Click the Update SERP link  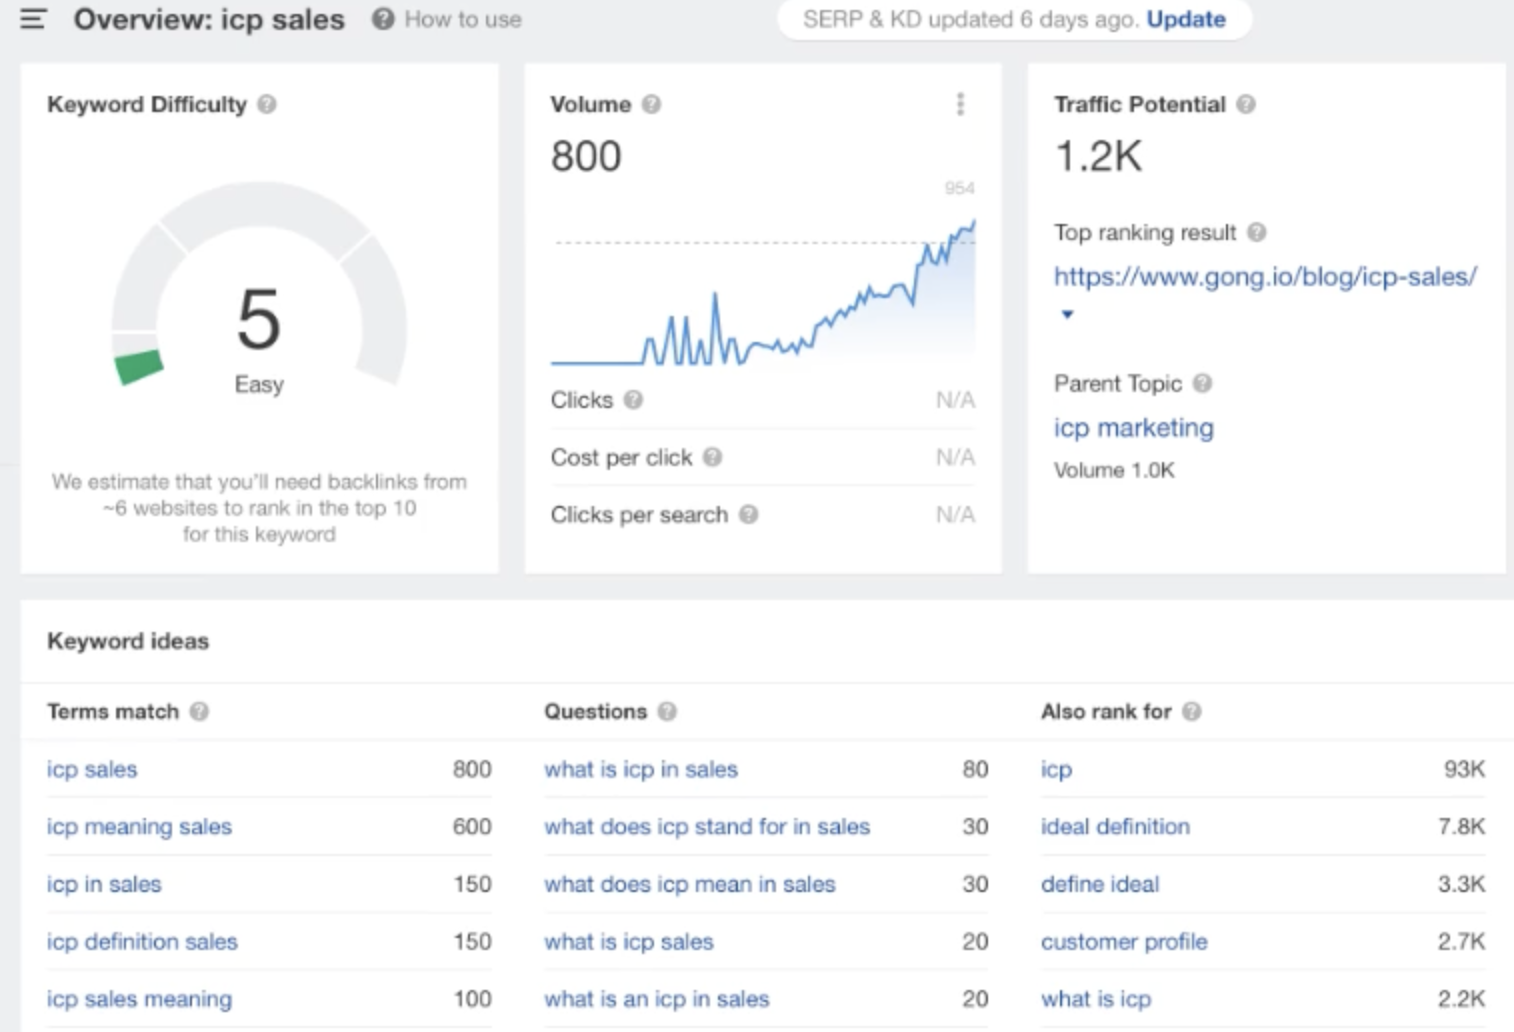pyautogui.click(x=1185, y=19)
